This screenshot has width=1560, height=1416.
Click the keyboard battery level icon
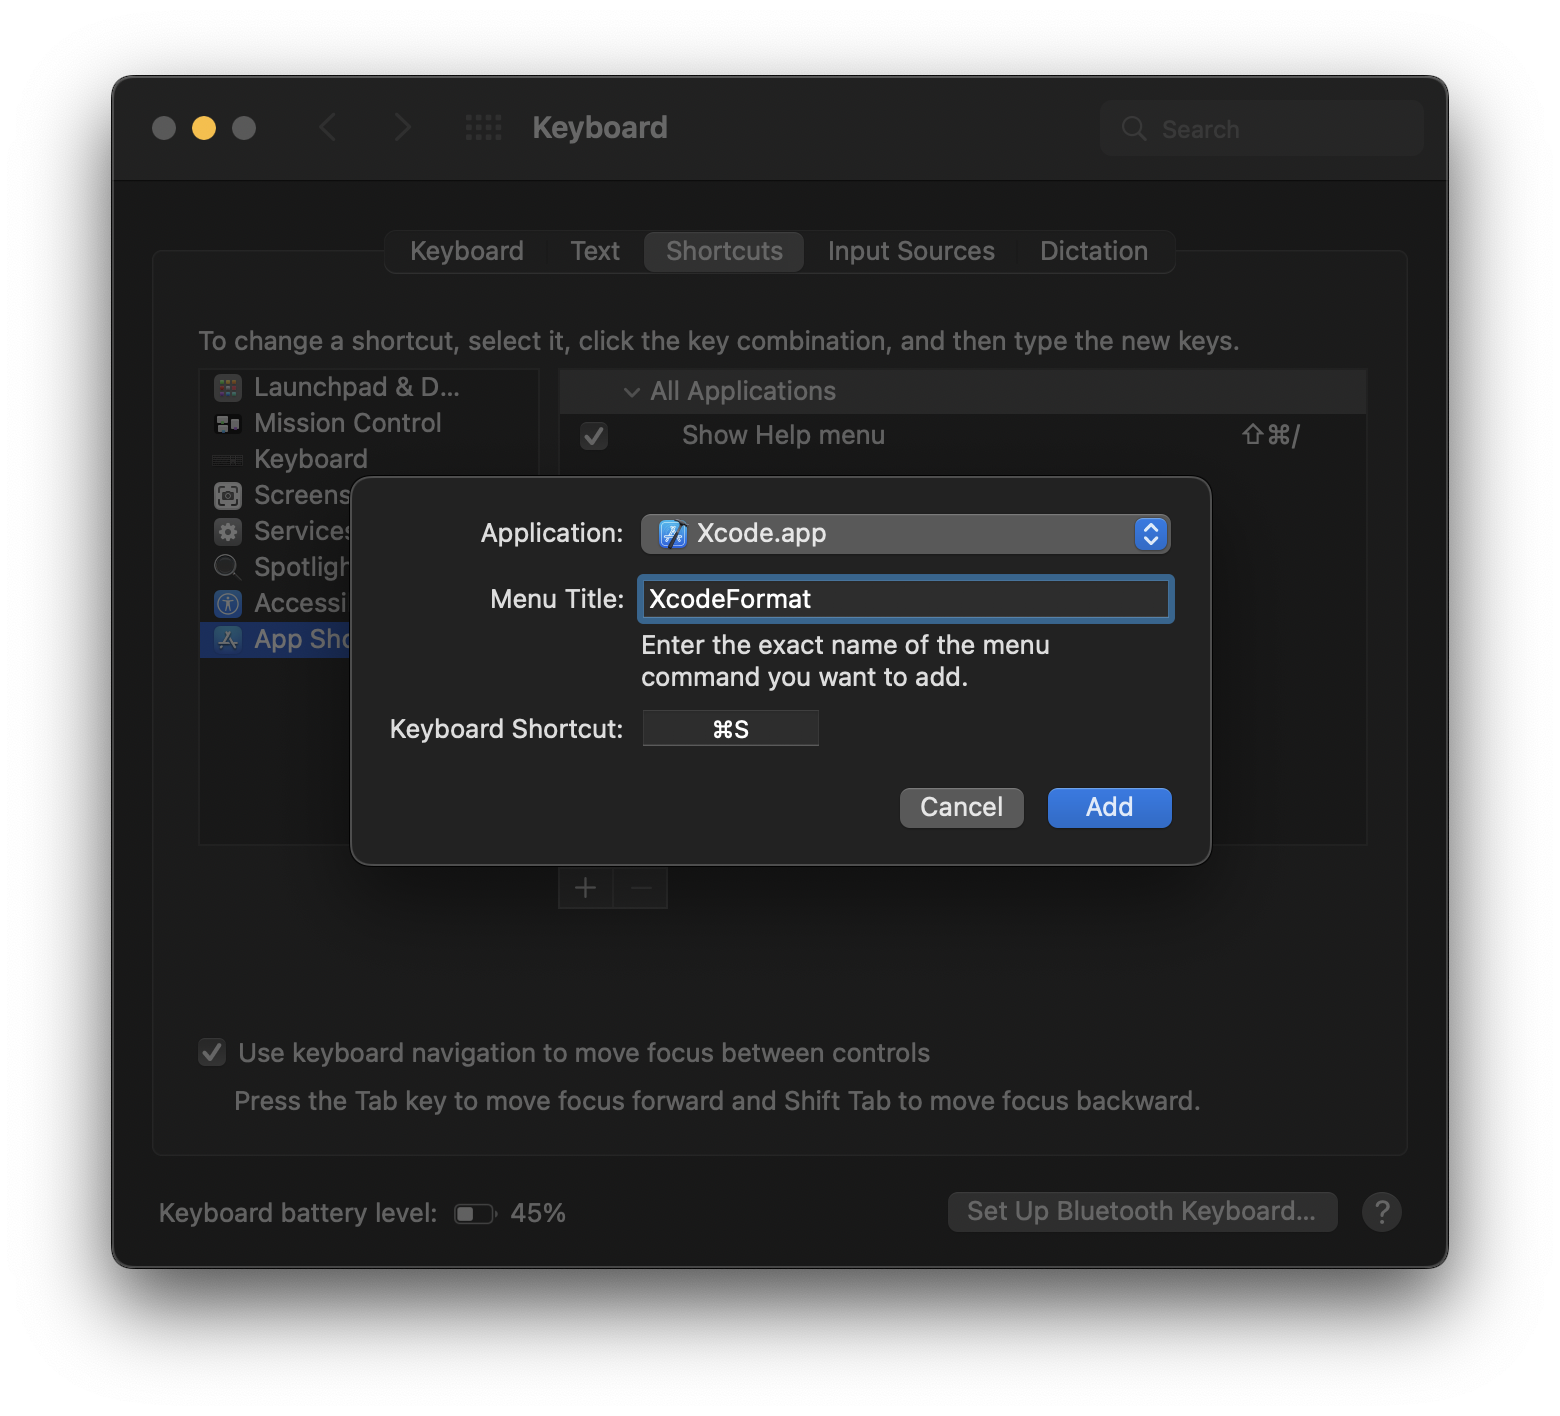[475, 1214]
